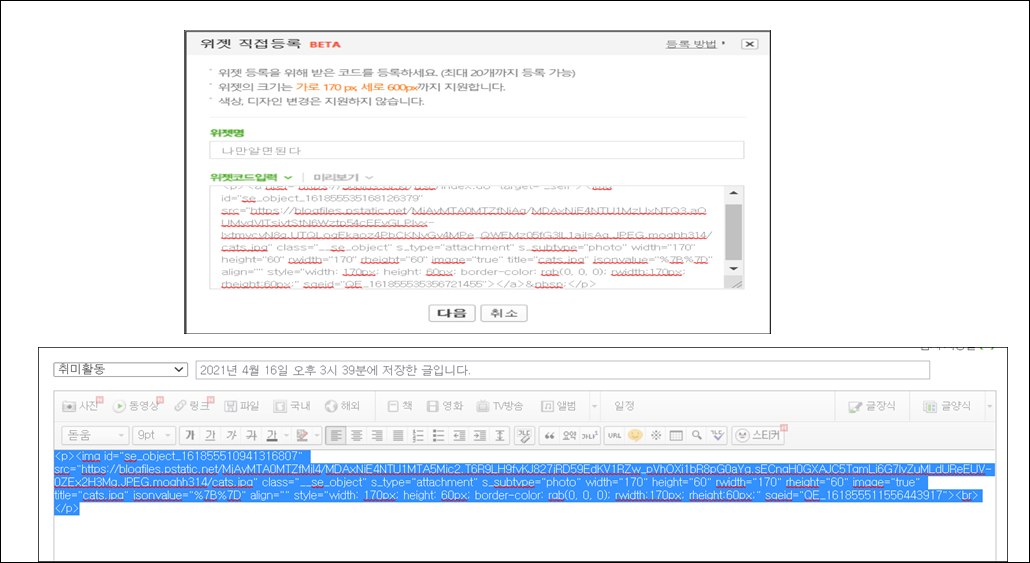Click the 요약 summary tool
Viewport: 1030px width, 563px height.
(570, 435)
